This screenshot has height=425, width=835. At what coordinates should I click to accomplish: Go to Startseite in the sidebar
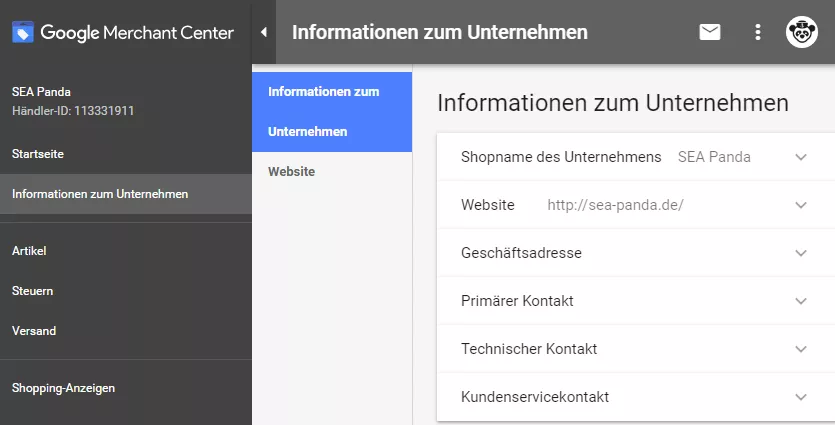(126, 154)
